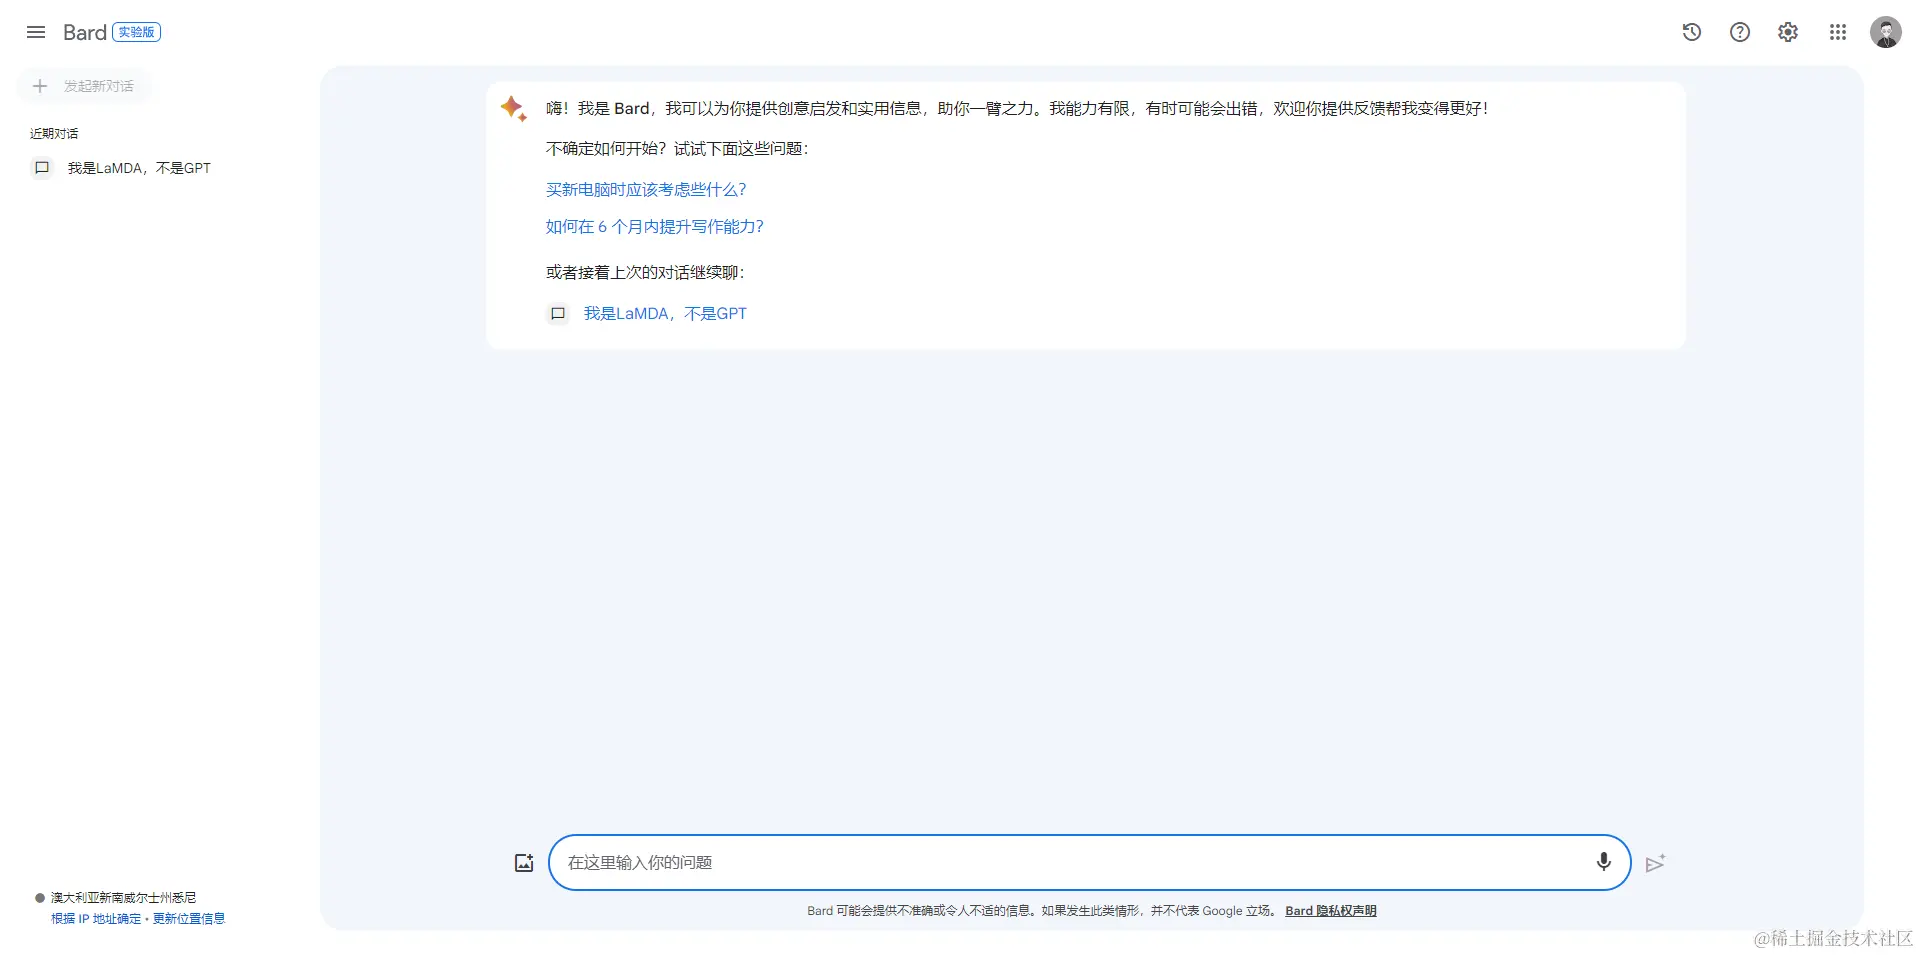Image resolution: width=1920 pixels, height=955 pixels.
Task: Continue conversation link 我是LaMDA，不是GPT in main panel
Action: 665,314
